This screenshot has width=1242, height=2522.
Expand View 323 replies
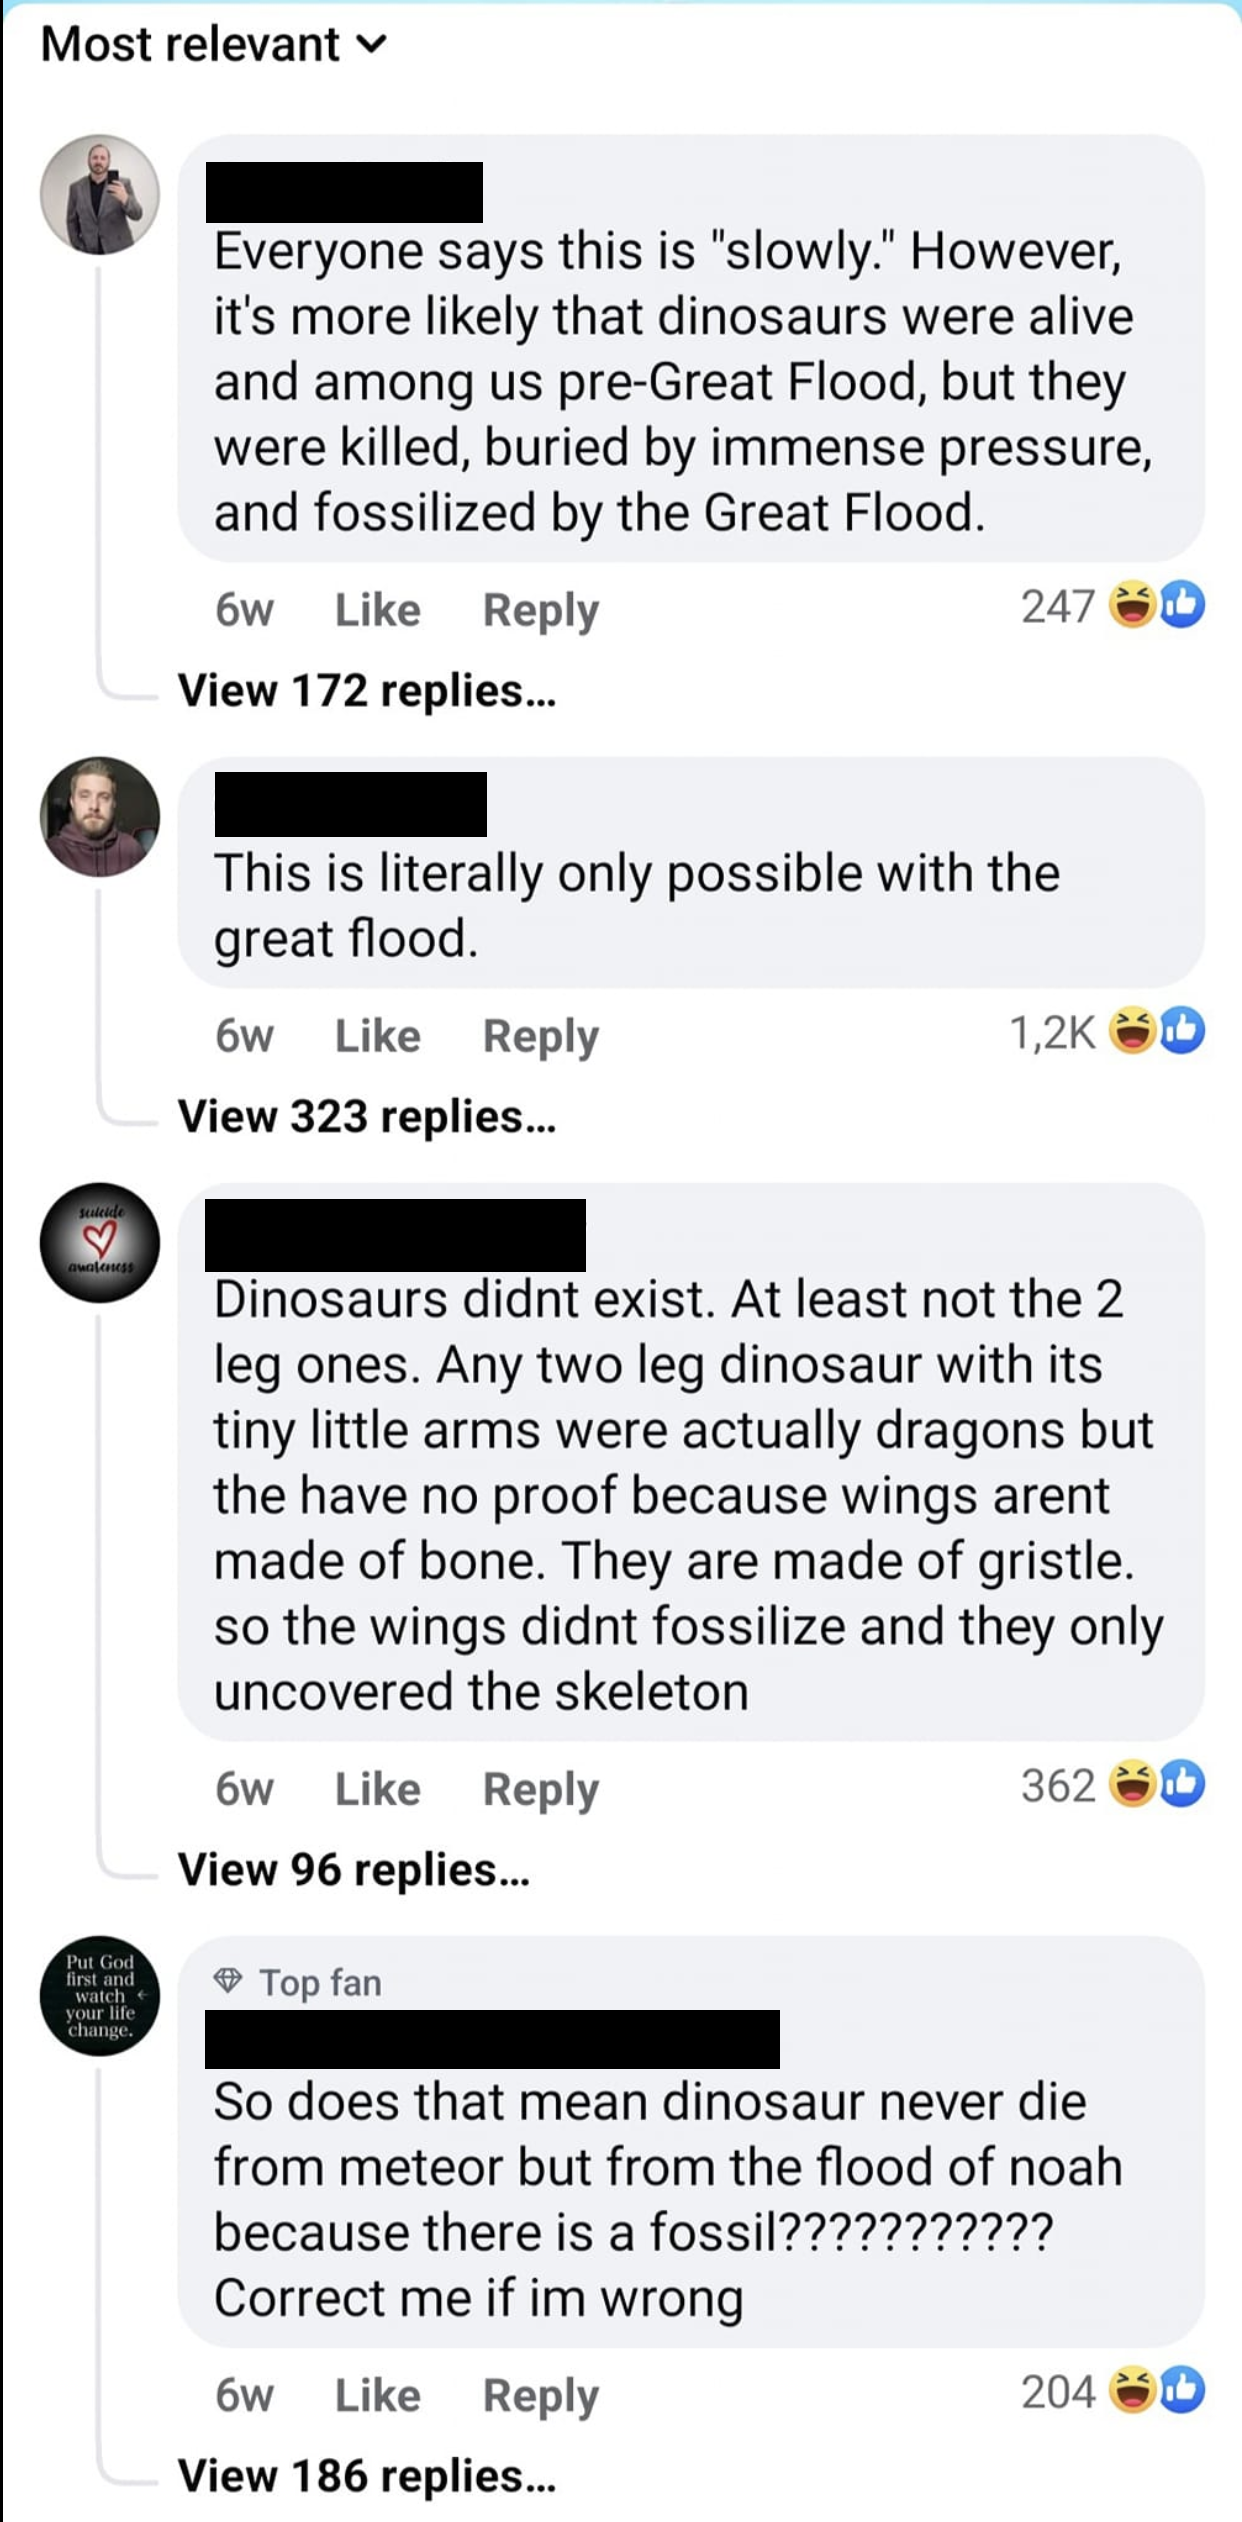(366, 1116)
